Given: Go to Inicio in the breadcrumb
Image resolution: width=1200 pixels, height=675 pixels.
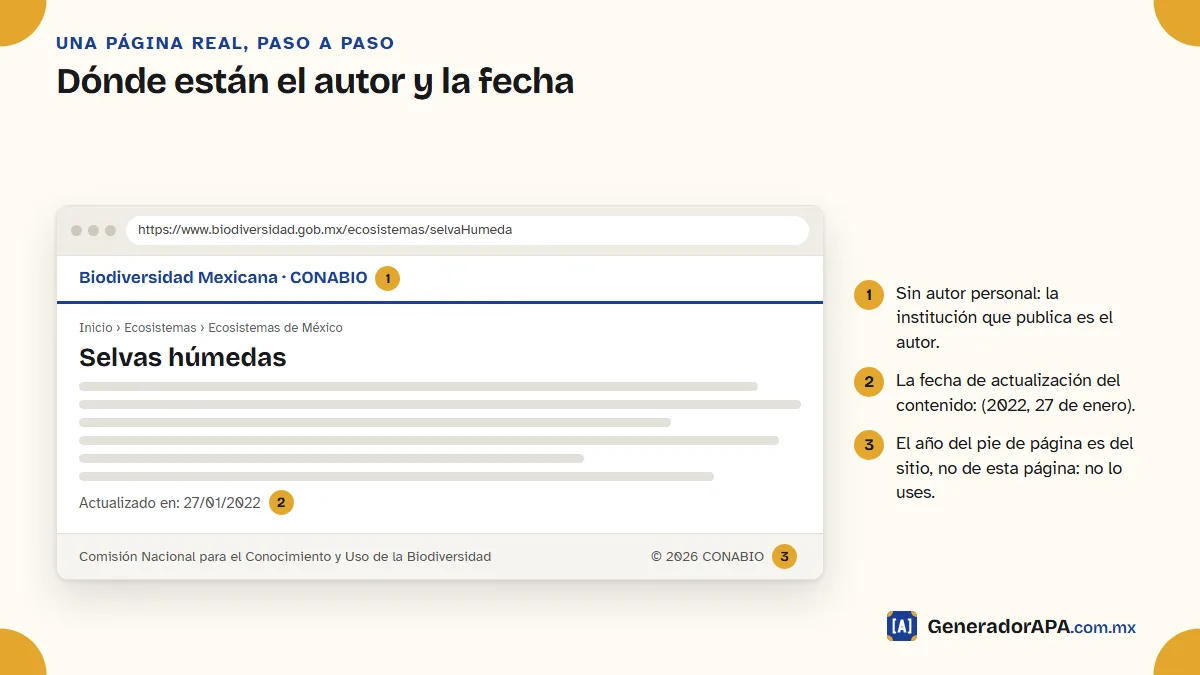Looking at the screenshot, I should (x=96, y=328).
